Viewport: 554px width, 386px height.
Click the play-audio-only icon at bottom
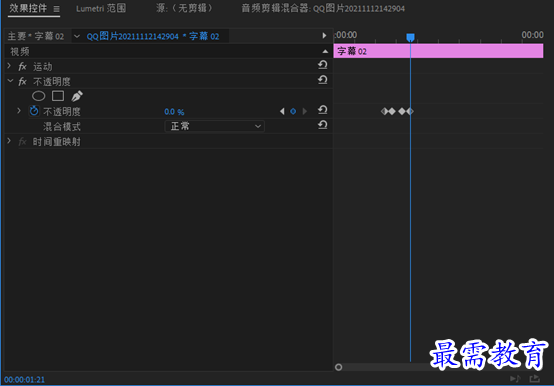pos(515,379)
